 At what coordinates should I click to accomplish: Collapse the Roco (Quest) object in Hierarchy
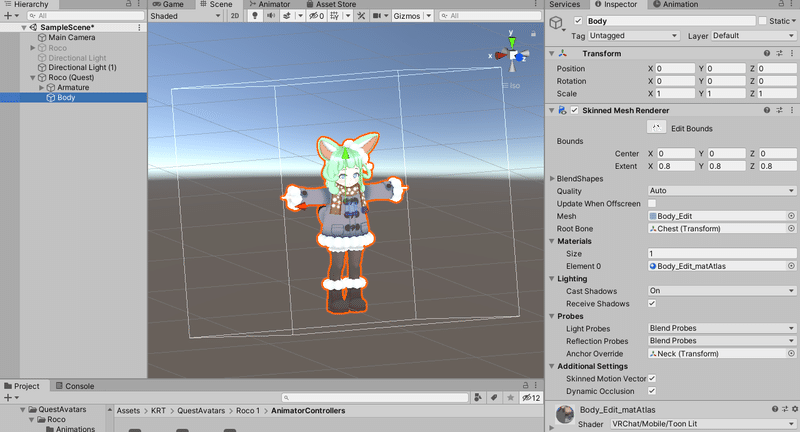click(33, 78)
